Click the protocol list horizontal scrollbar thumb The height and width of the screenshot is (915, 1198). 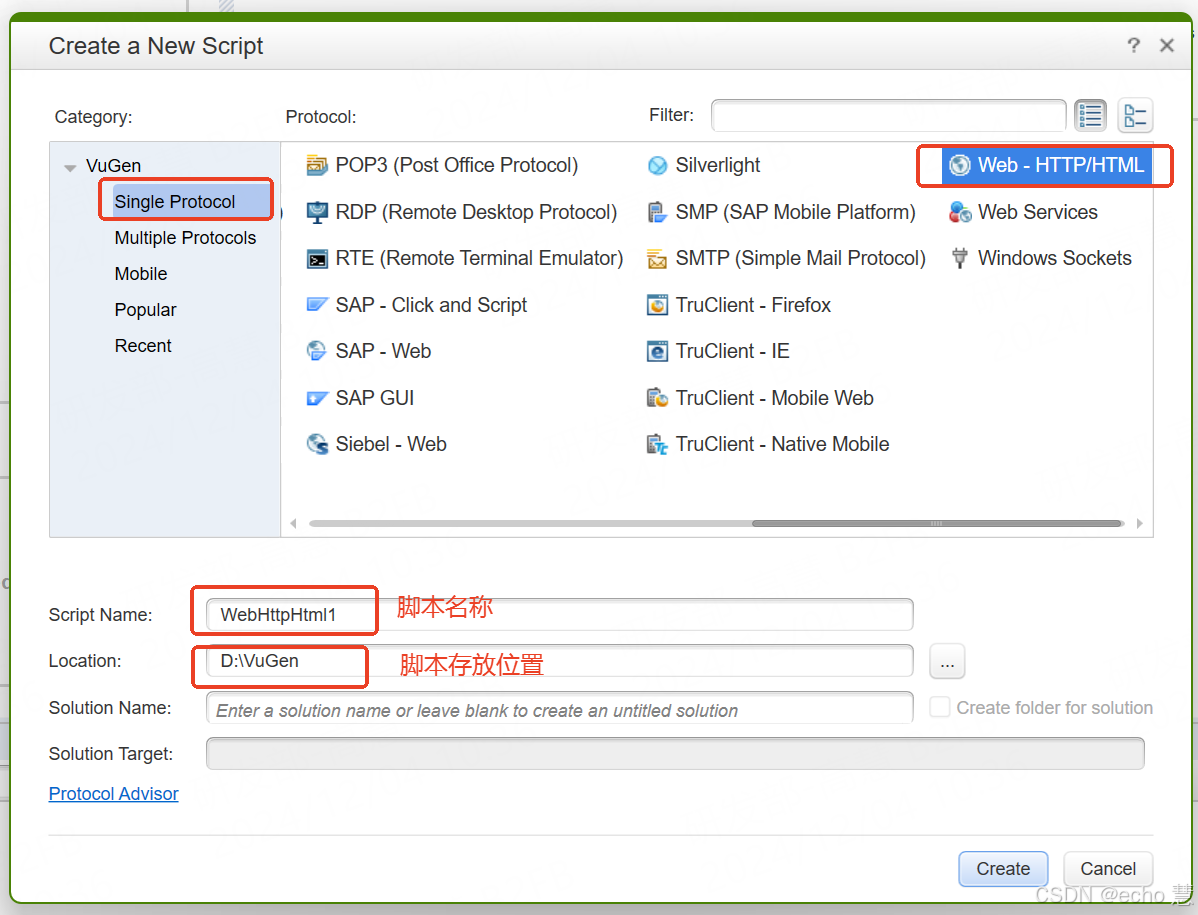tap(936, 523)
